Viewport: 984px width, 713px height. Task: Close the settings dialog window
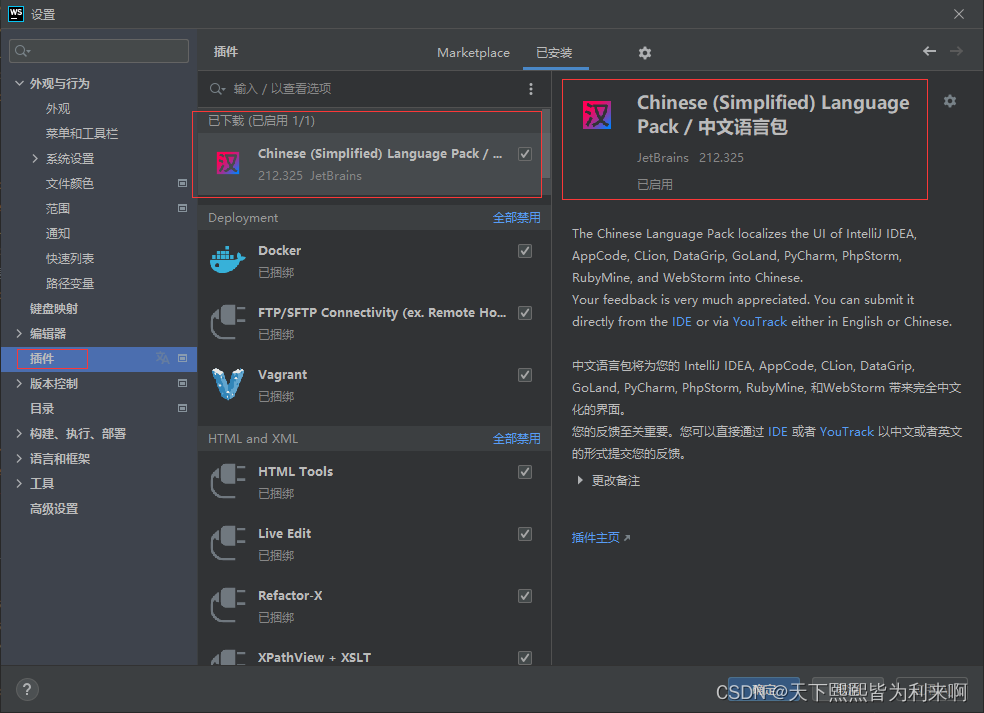[x=958, y=14]
